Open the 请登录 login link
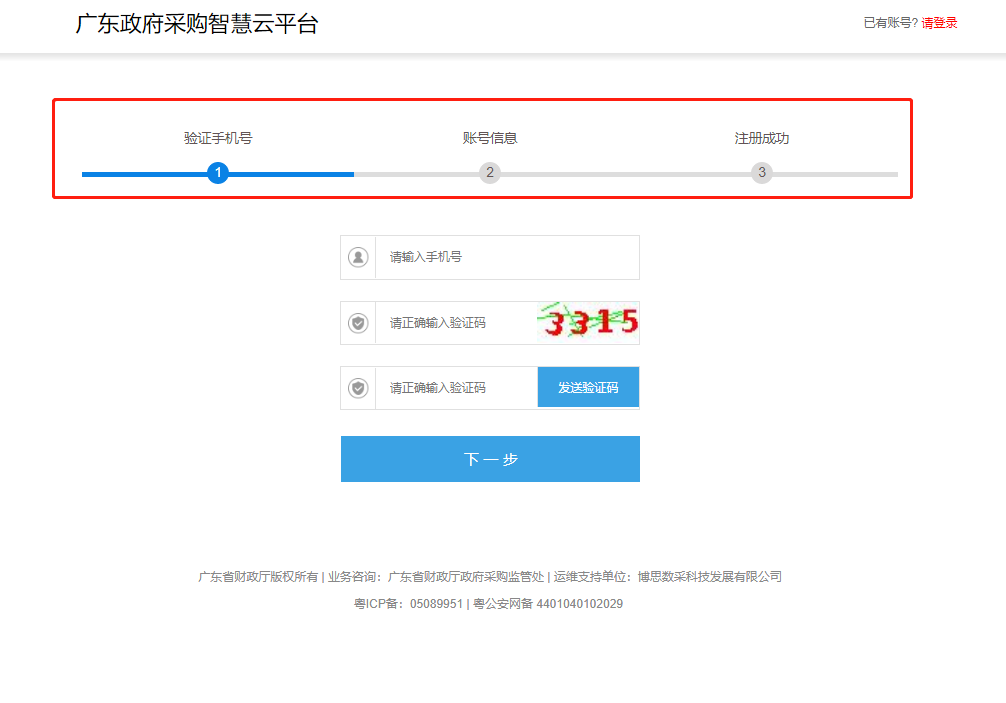Screen dimensions: 1006x703 coord(939,23)
